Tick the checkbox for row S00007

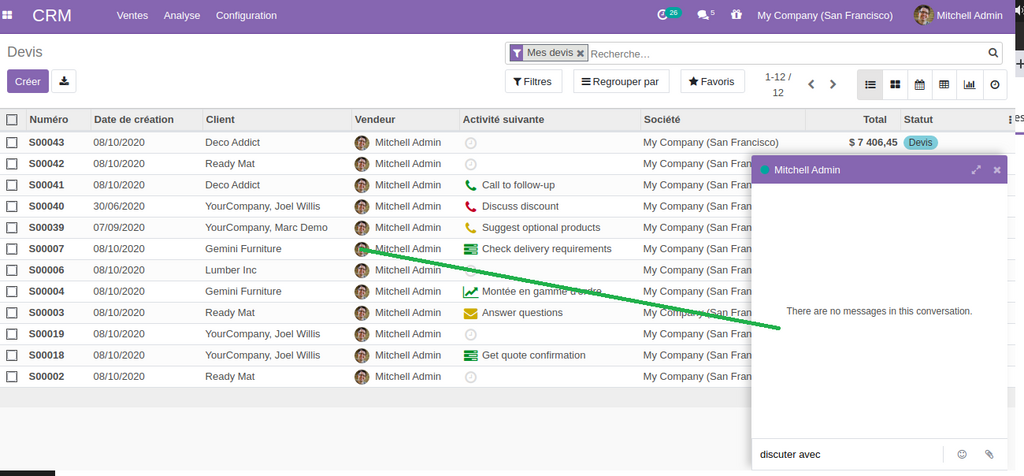coord(12,249)
